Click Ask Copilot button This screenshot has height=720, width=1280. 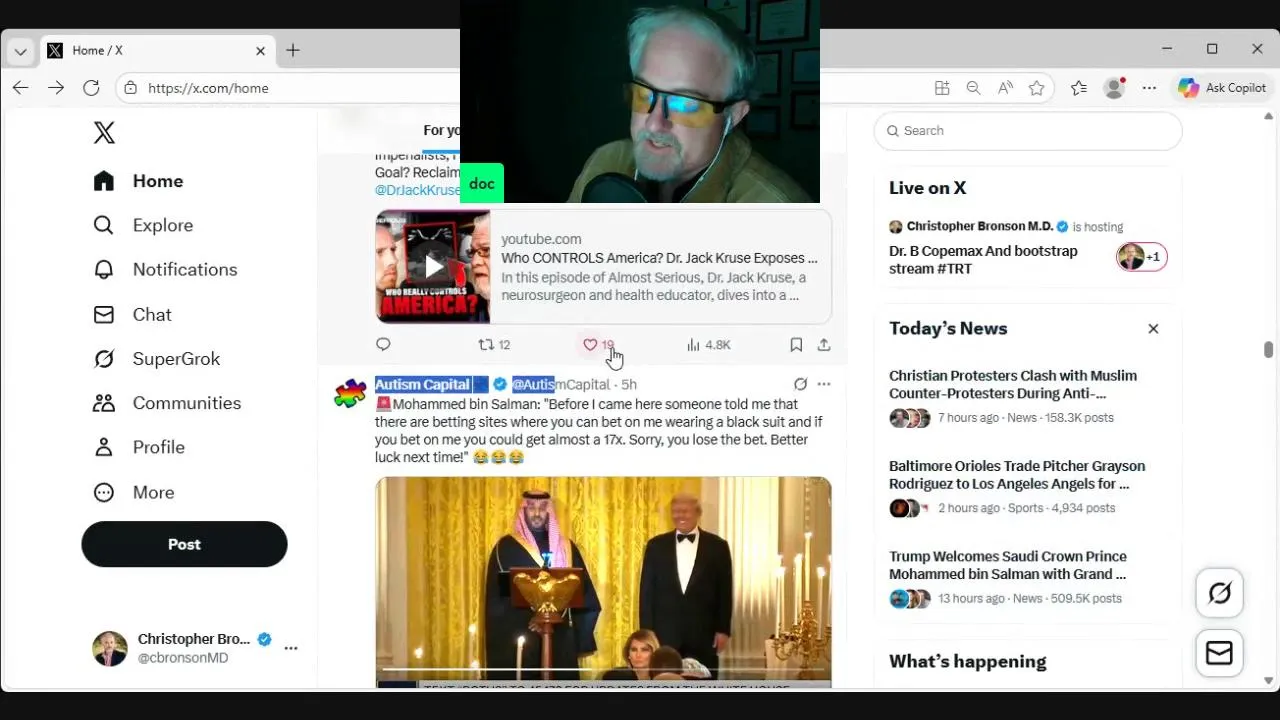pyautogui.click(x=1222, y=88)
